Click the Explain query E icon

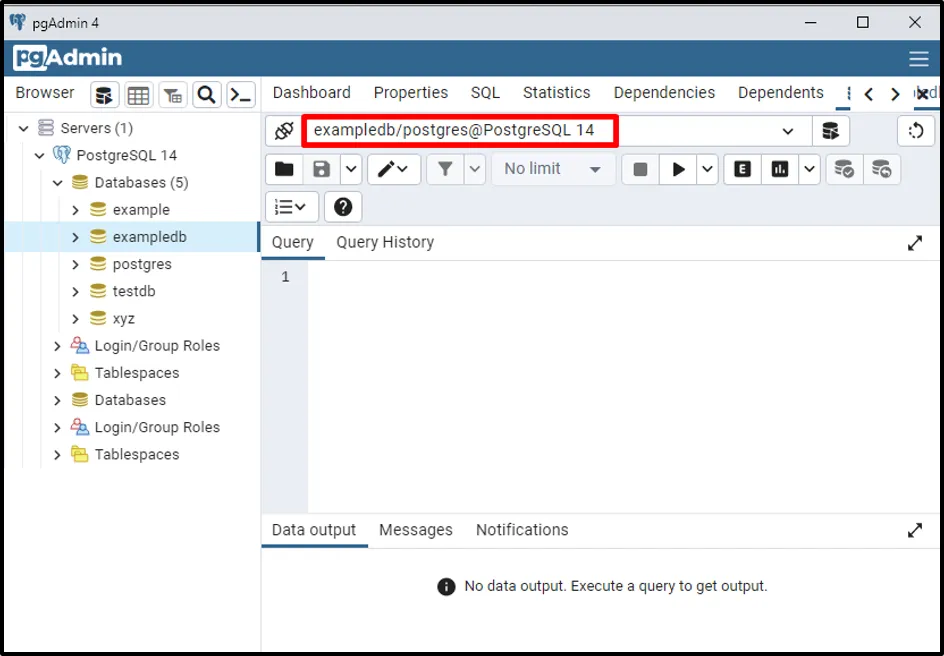click(742, 170)
